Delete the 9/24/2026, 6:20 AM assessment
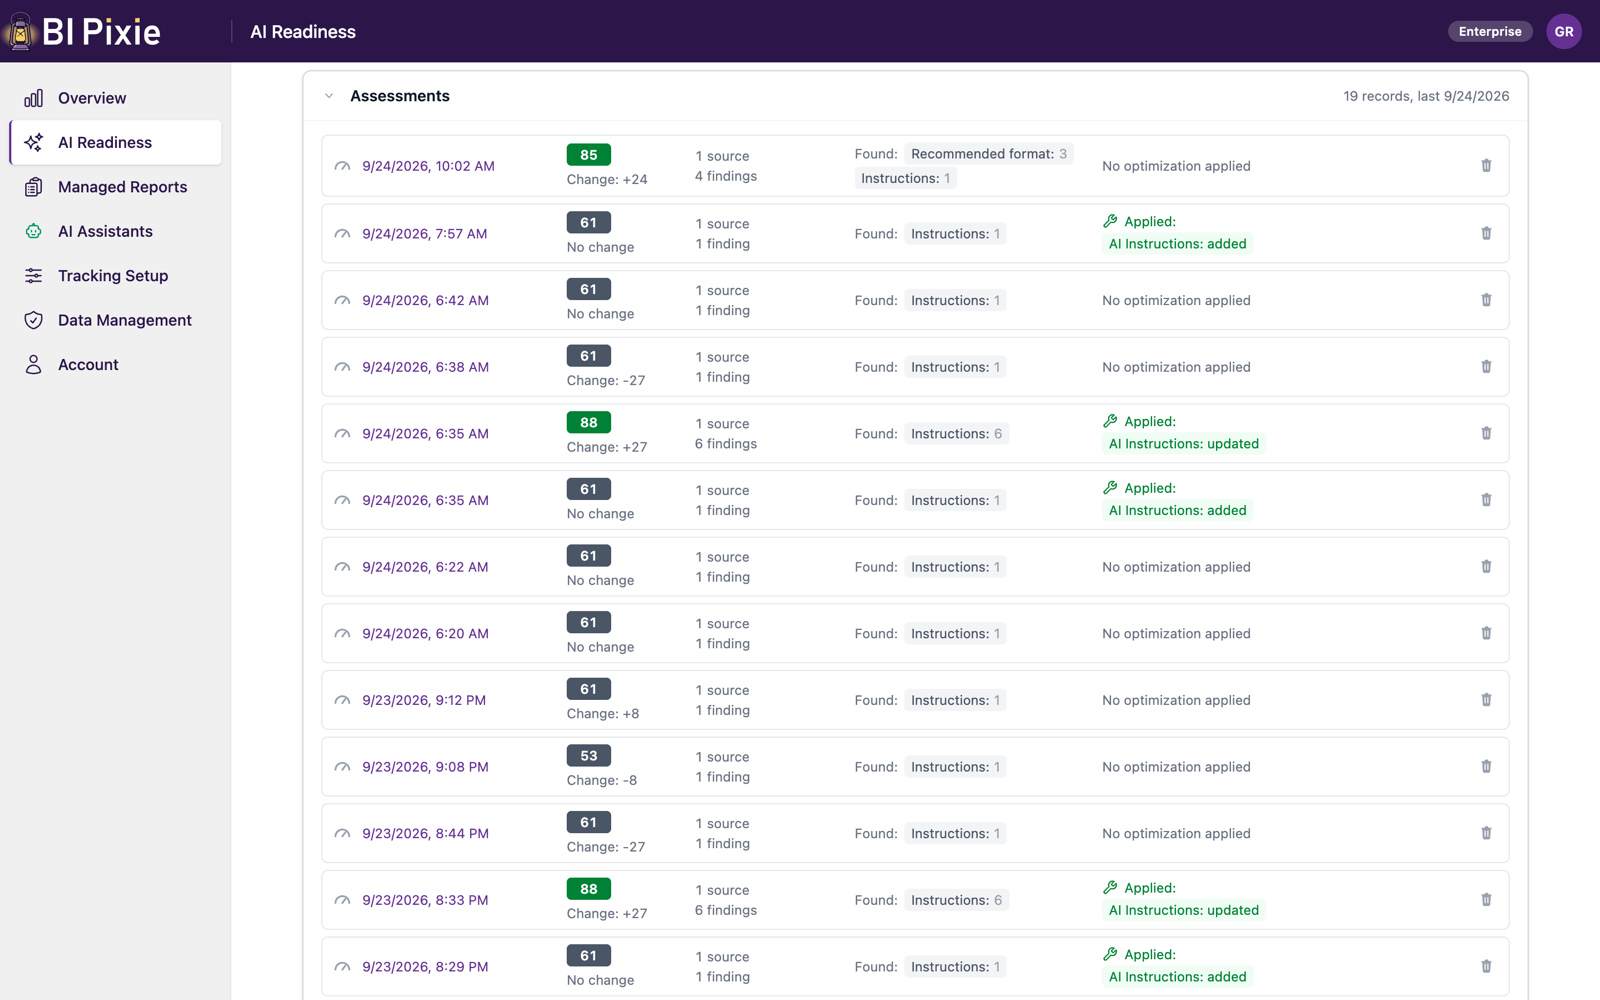 coord(1486,633)
